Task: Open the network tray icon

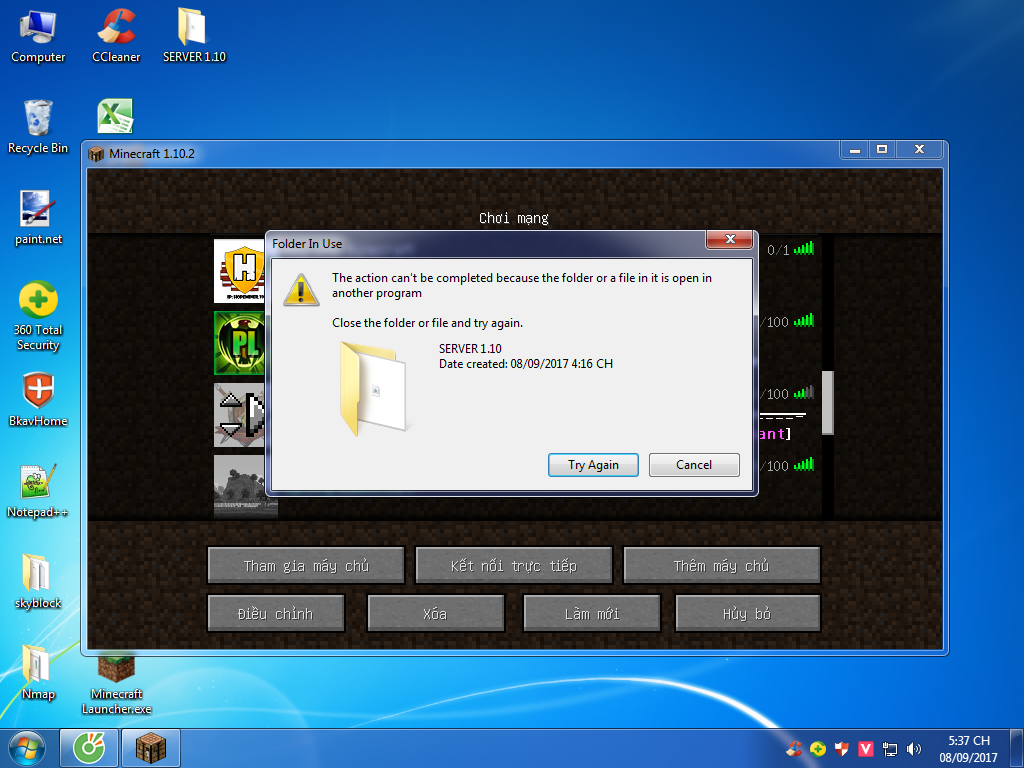Action: tap(889, 749)
